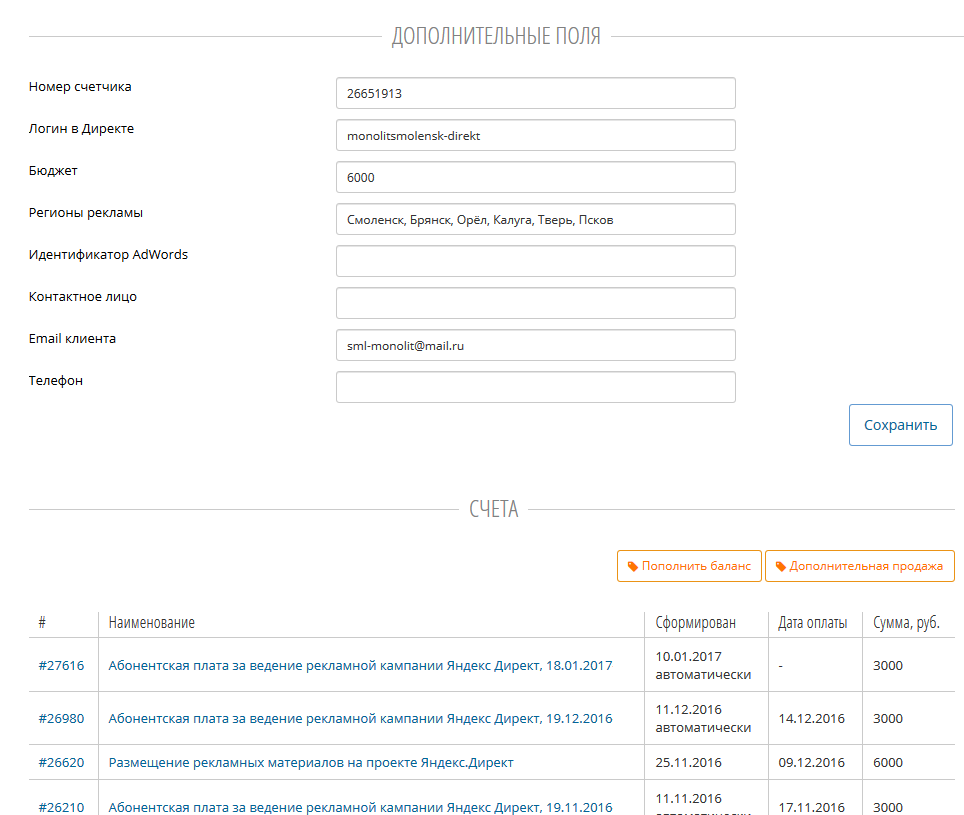Focus the empty Контактное лицо field
Viewport: 964px width, 815px height.
pos(535,303)
